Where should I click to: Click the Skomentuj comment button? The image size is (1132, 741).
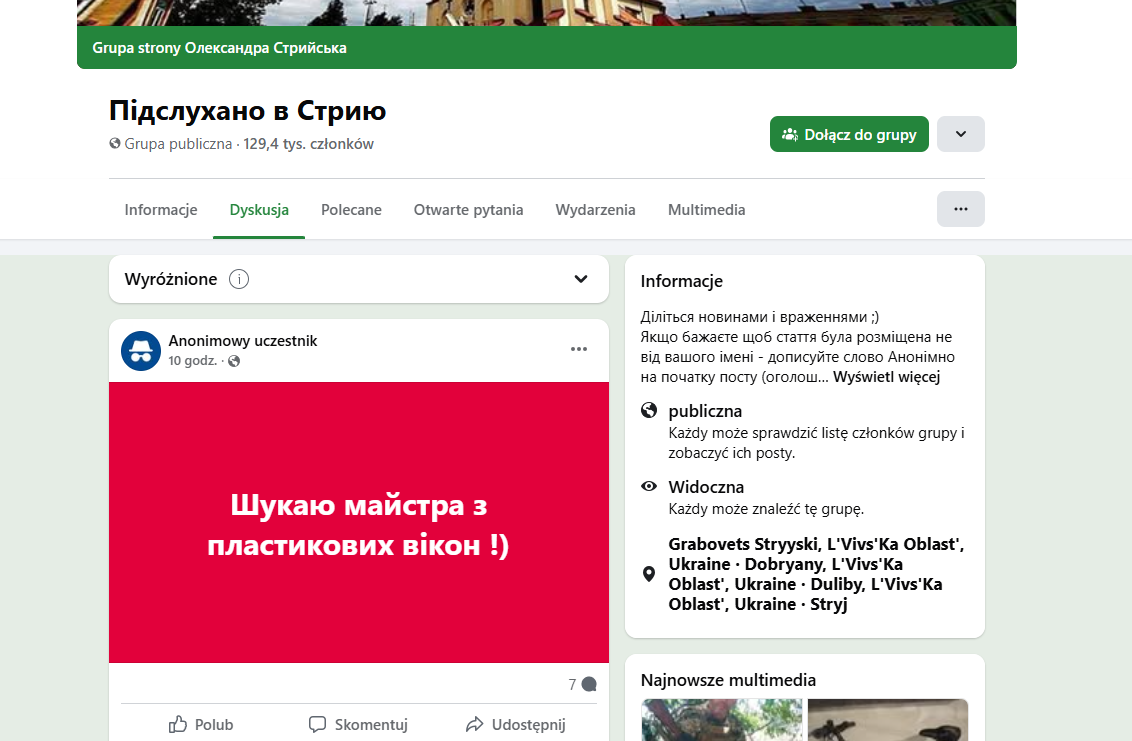tap(358, 725)
